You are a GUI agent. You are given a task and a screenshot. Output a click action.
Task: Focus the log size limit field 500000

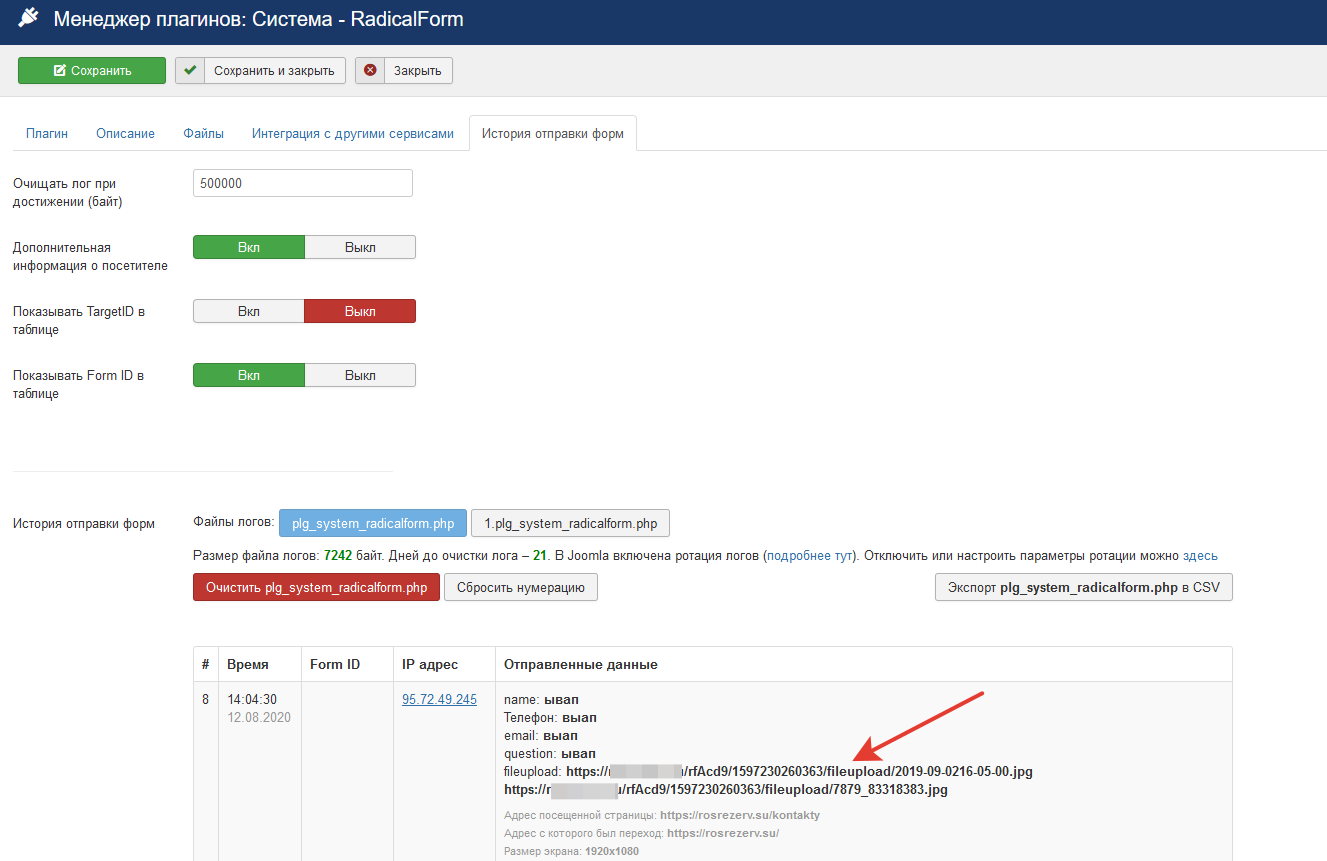[x=302, y=184]
